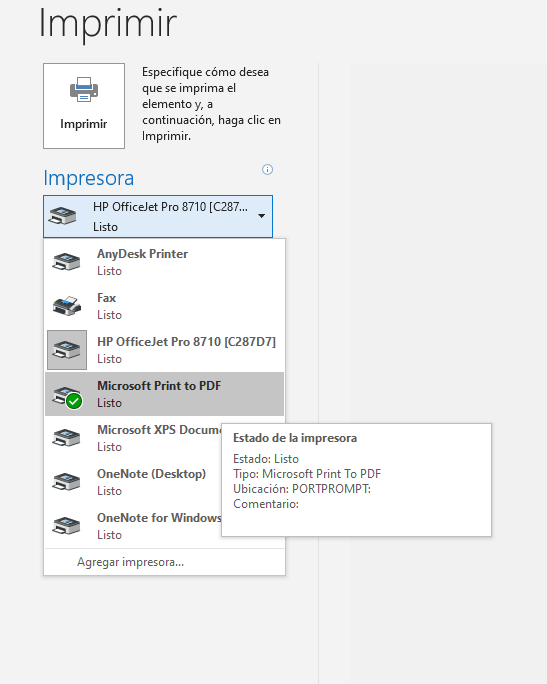Click the highlighted HP OfficeJet printer icon
Screen dimensions: 547x684
67,350
